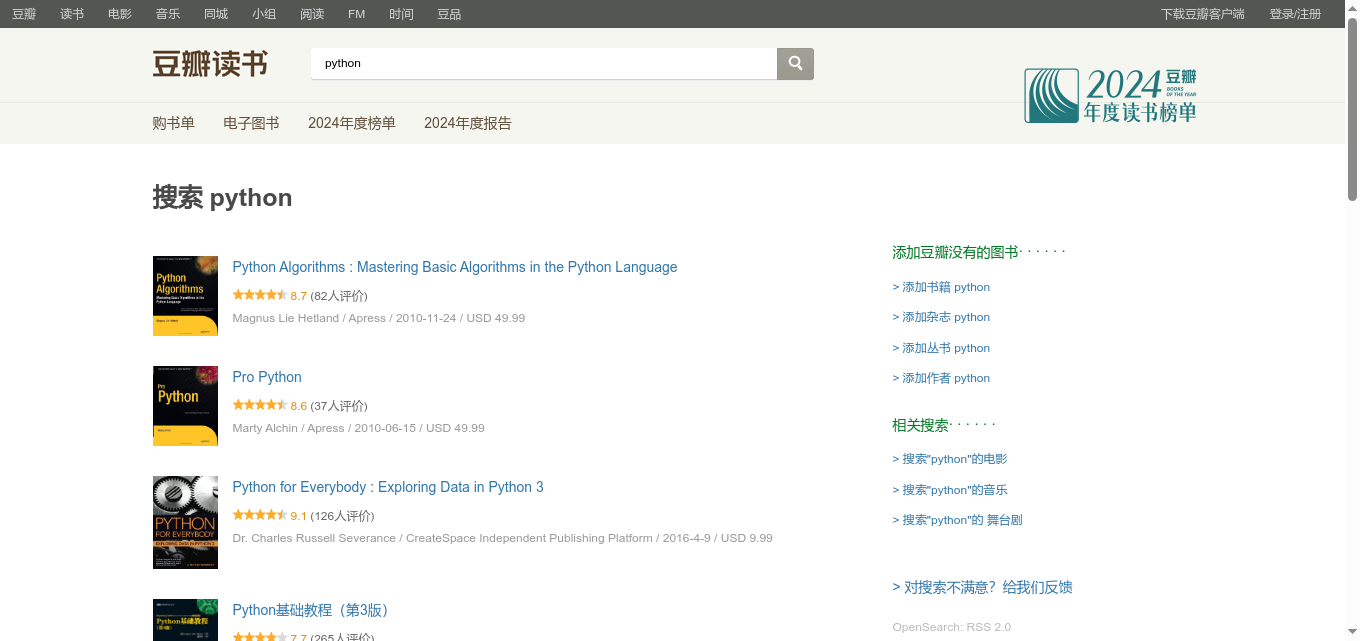1360x641 pixels.
Task: Click 对搜索不满意？给我们反馈 link
Action: tap(982, 587)
